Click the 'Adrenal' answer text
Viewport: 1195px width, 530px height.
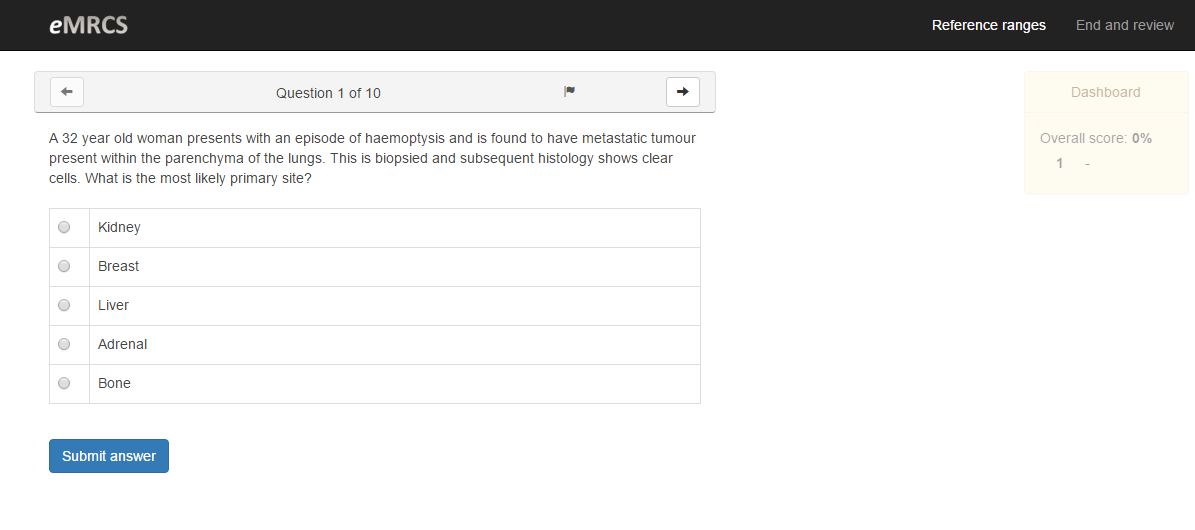122,345
